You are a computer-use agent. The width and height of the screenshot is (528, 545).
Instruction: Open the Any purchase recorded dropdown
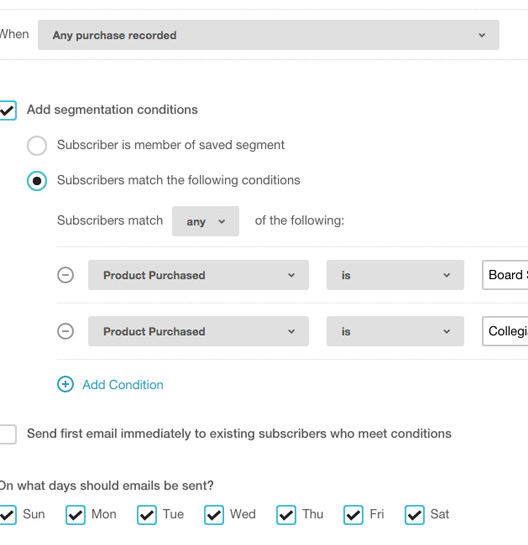click(268, 35)
